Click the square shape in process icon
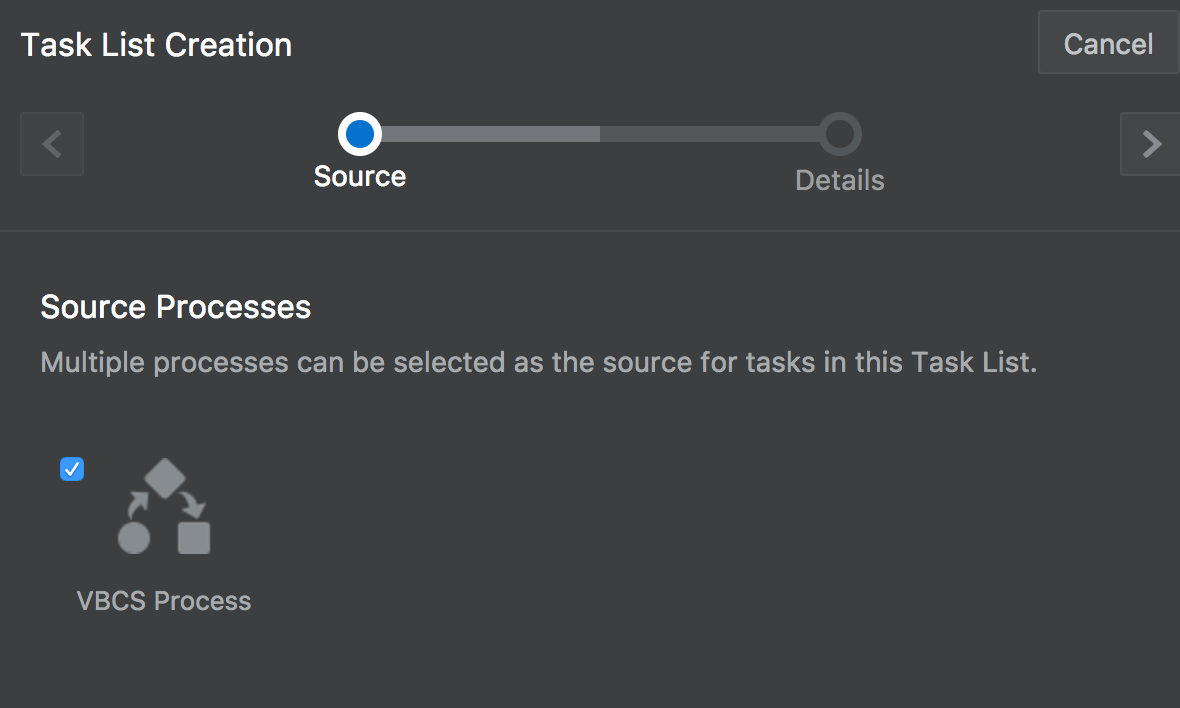1180x708 pixels. click(194, 538)
